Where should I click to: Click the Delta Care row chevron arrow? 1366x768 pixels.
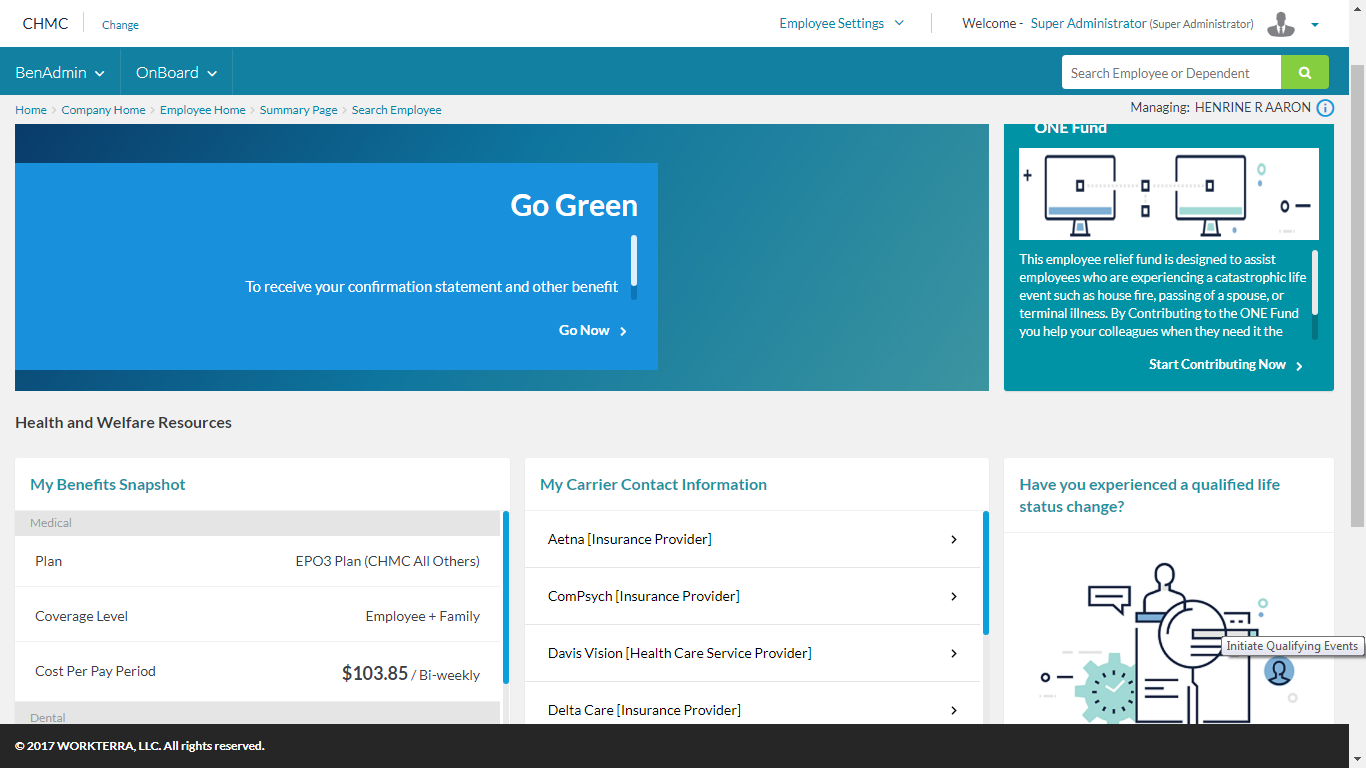click(953, 711)
